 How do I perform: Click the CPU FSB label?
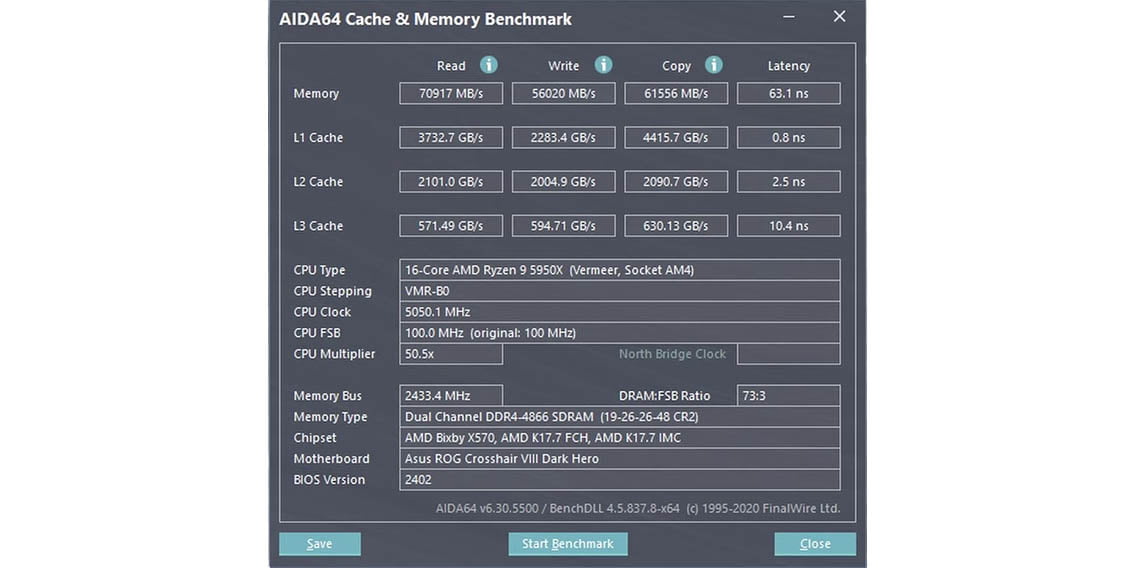(x=317, y=333)
